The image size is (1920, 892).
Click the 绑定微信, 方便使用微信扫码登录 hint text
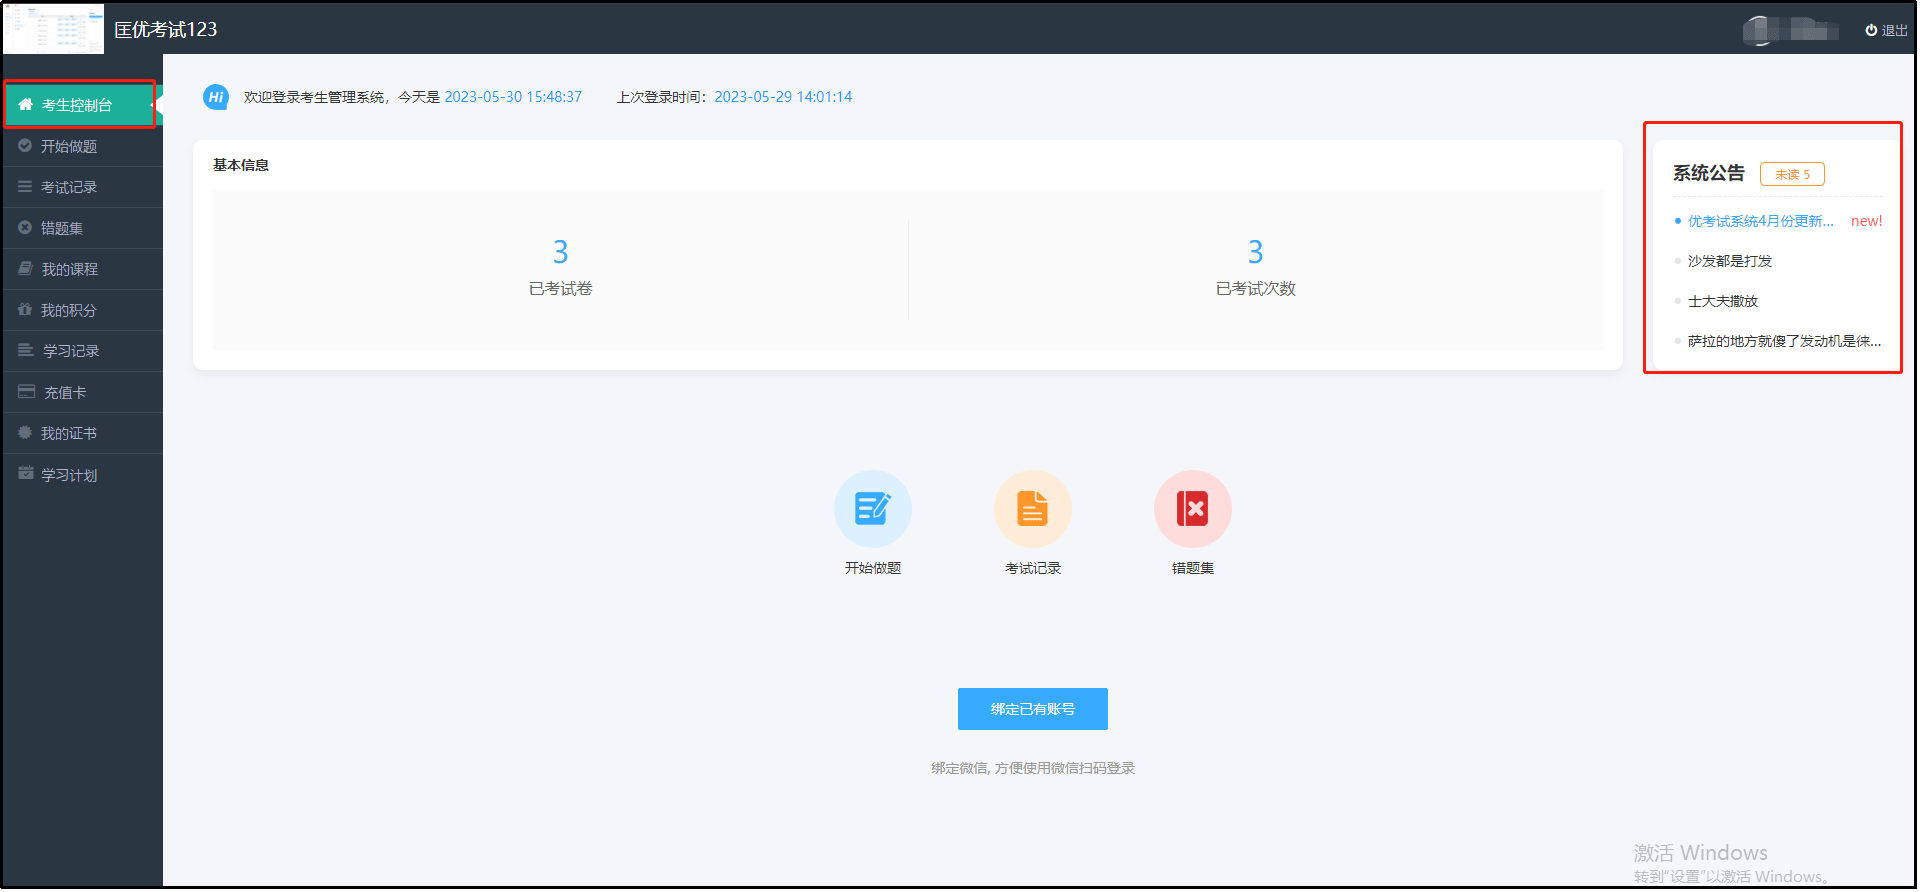(1032, 768)
